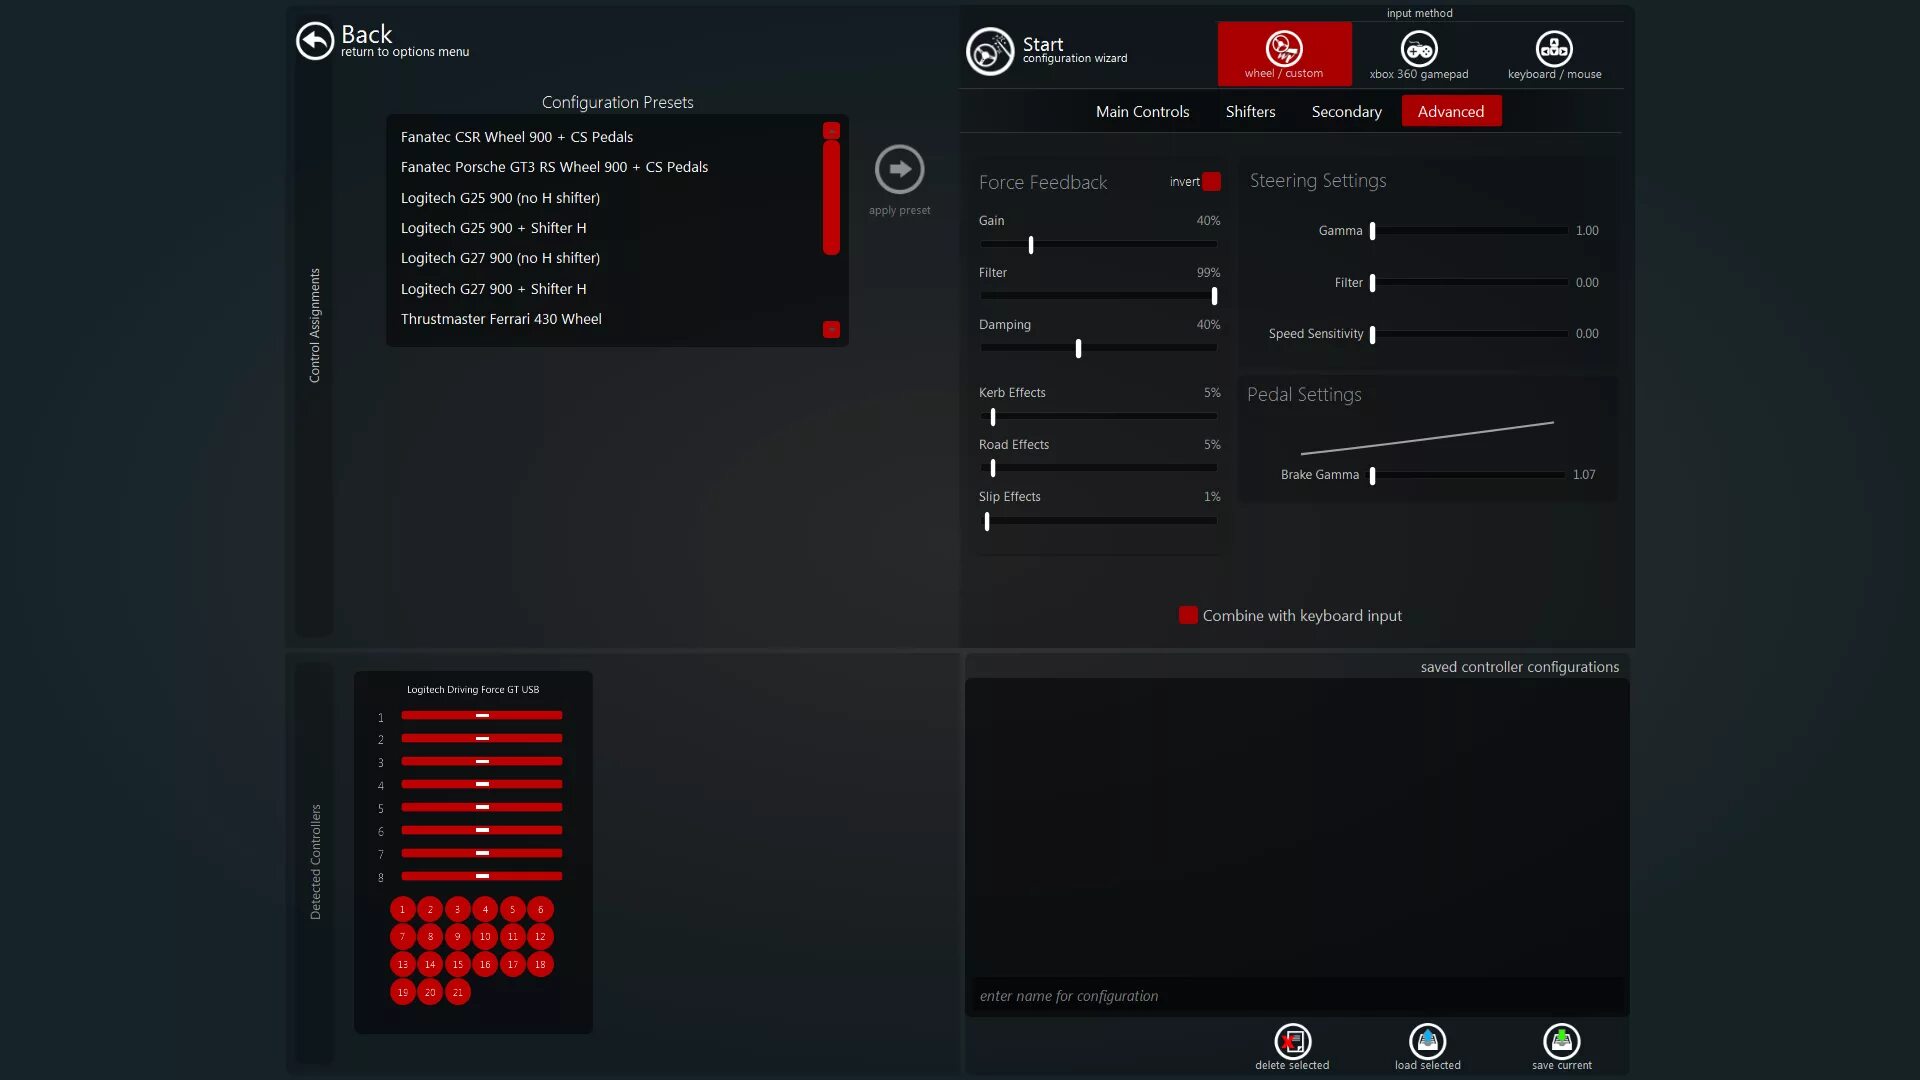This screenshot has width=1920, height=1080.
Task: Choose xbox 360 gamepad input method
Action: (x=1418, y=54)
